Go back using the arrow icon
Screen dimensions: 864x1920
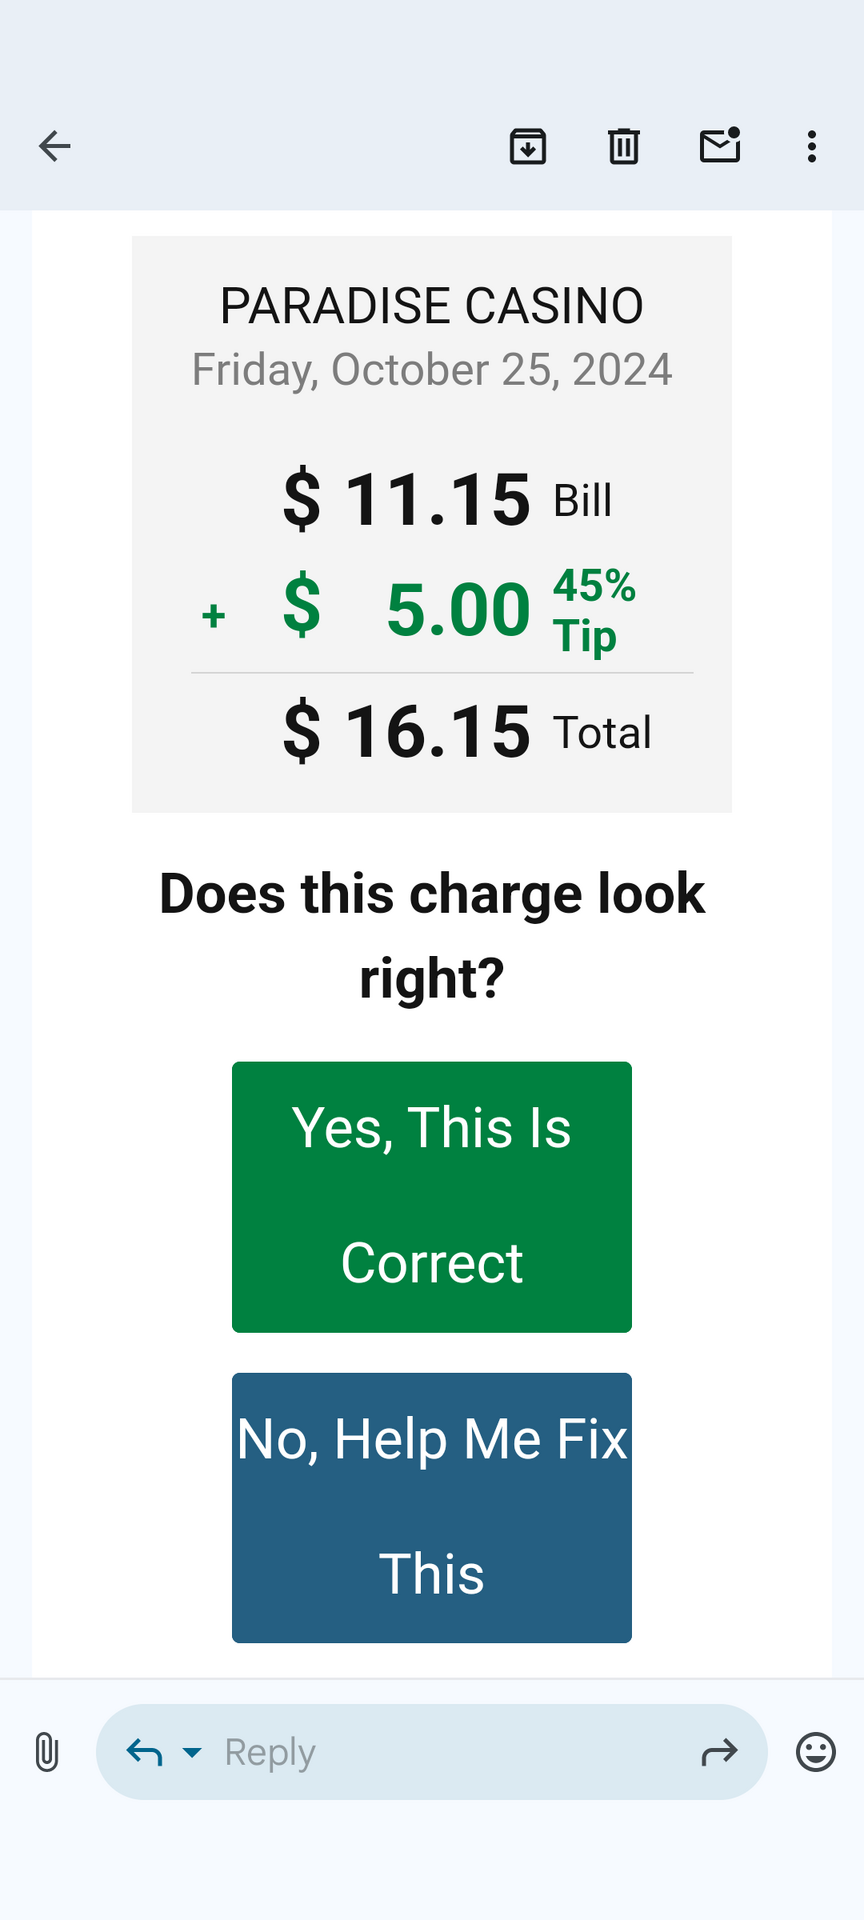point(55,146)
